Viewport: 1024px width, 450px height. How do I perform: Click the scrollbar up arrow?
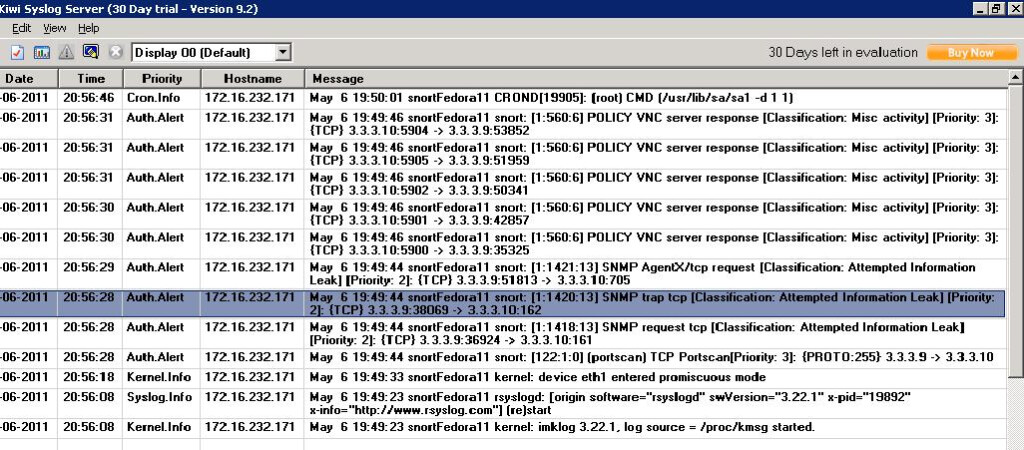1016,77
